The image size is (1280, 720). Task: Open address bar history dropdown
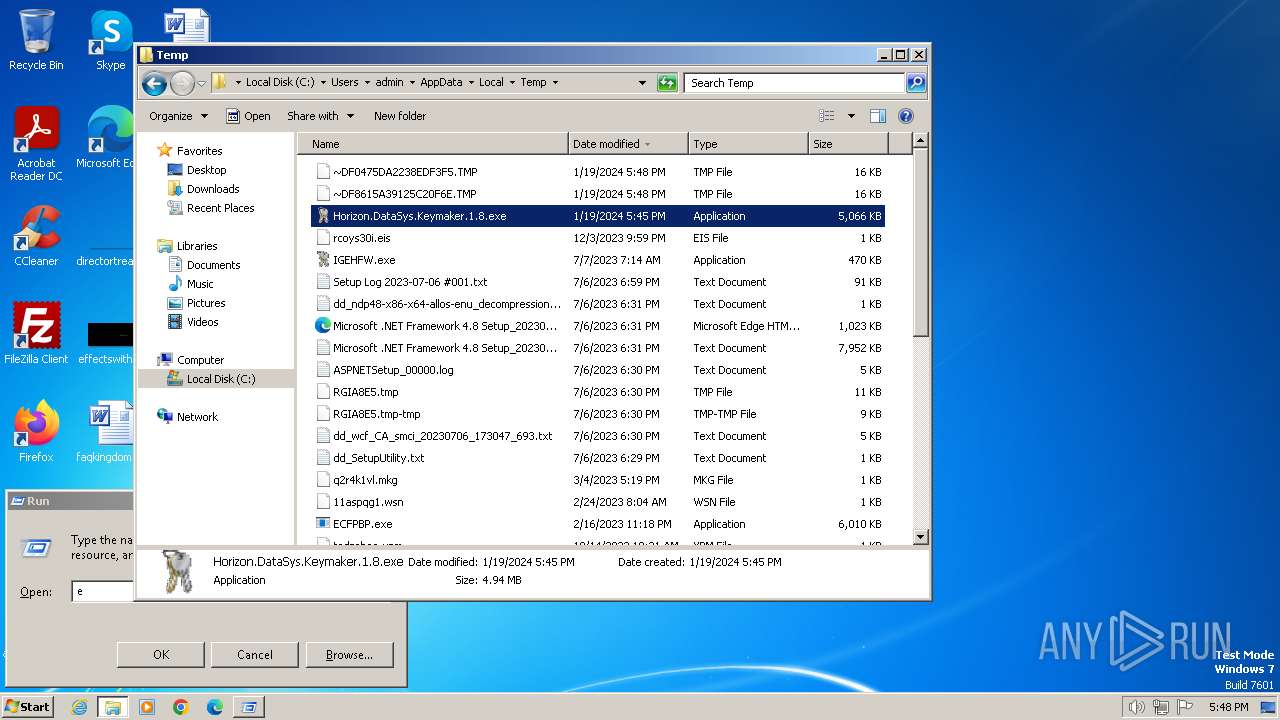tap(642, 83)
